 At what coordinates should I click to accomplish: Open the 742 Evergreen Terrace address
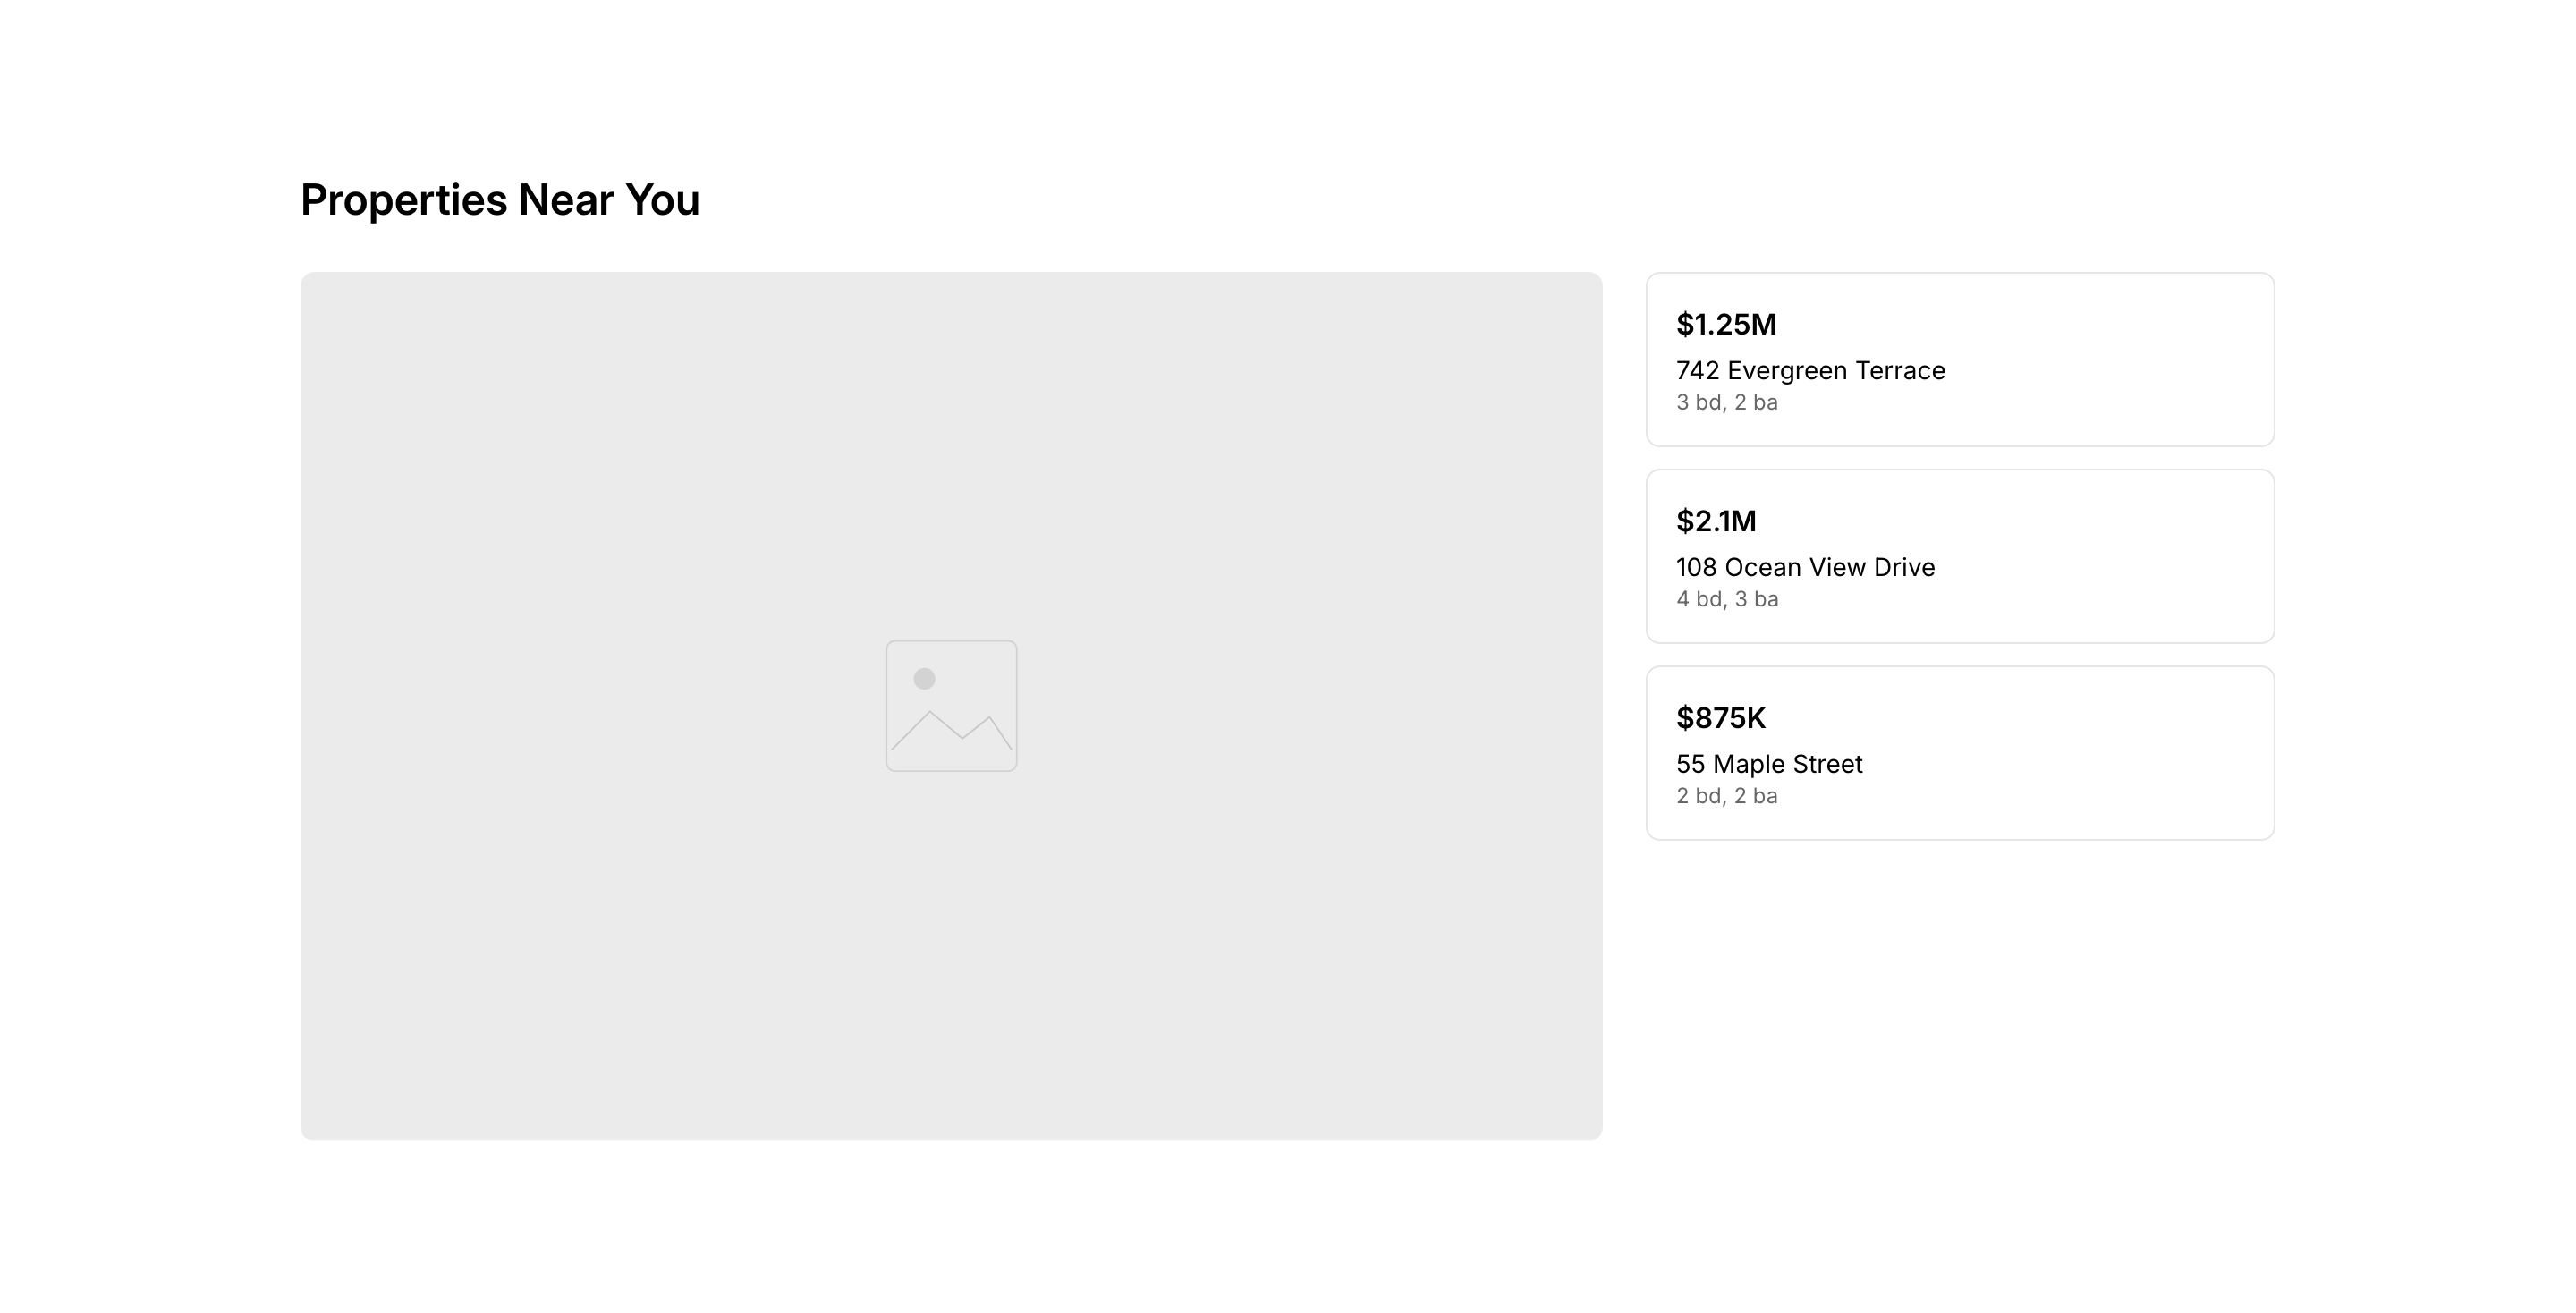click(x=1810, y=371)
